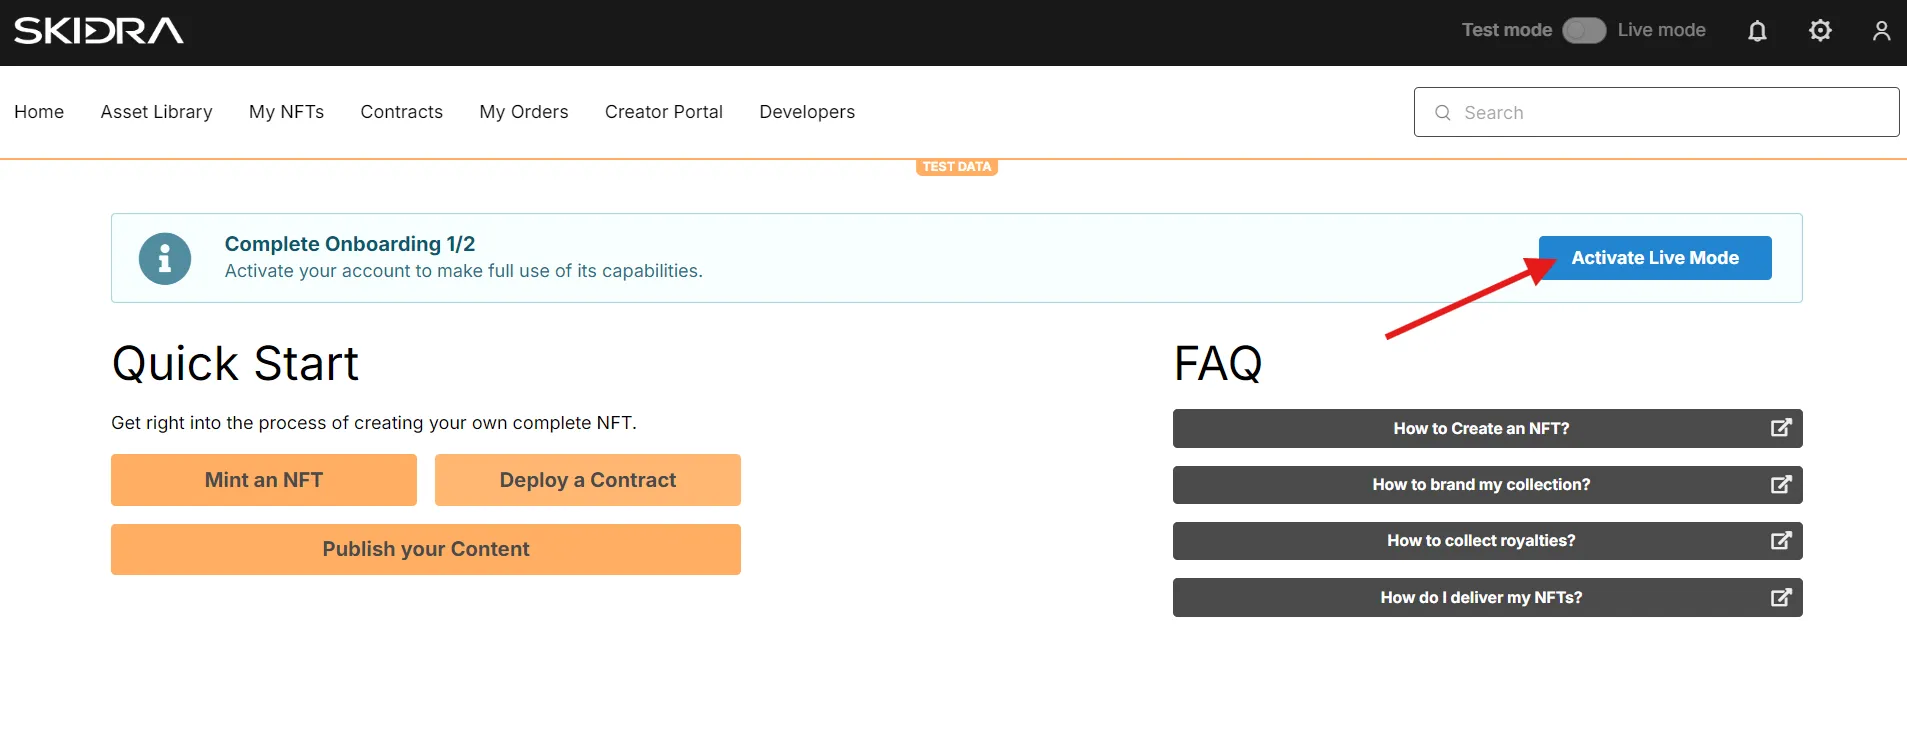Click external link icon for Create an NFT
This screenshot has width=1907, height=731.
tap(1781, 428)
